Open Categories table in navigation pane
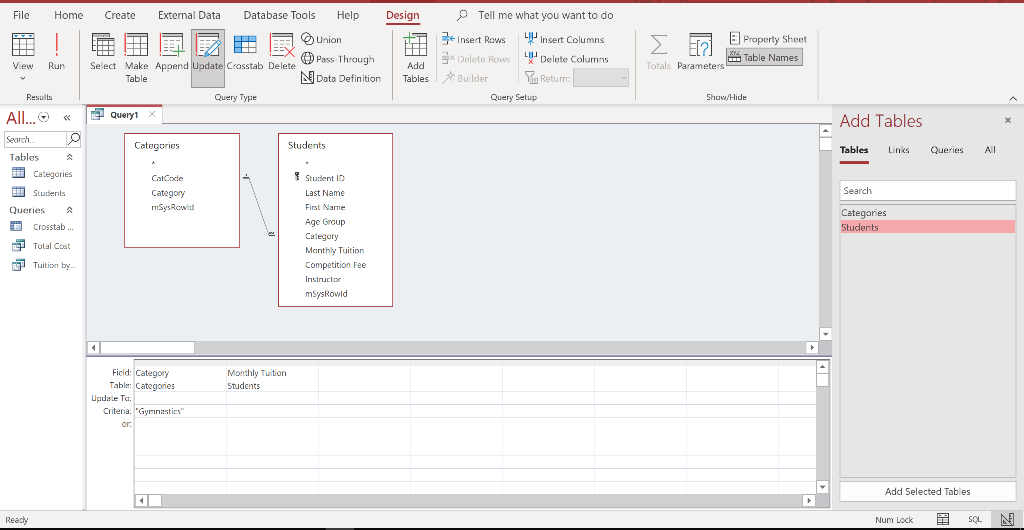This screenshot has height=530, width=1024. pos(42,174)
